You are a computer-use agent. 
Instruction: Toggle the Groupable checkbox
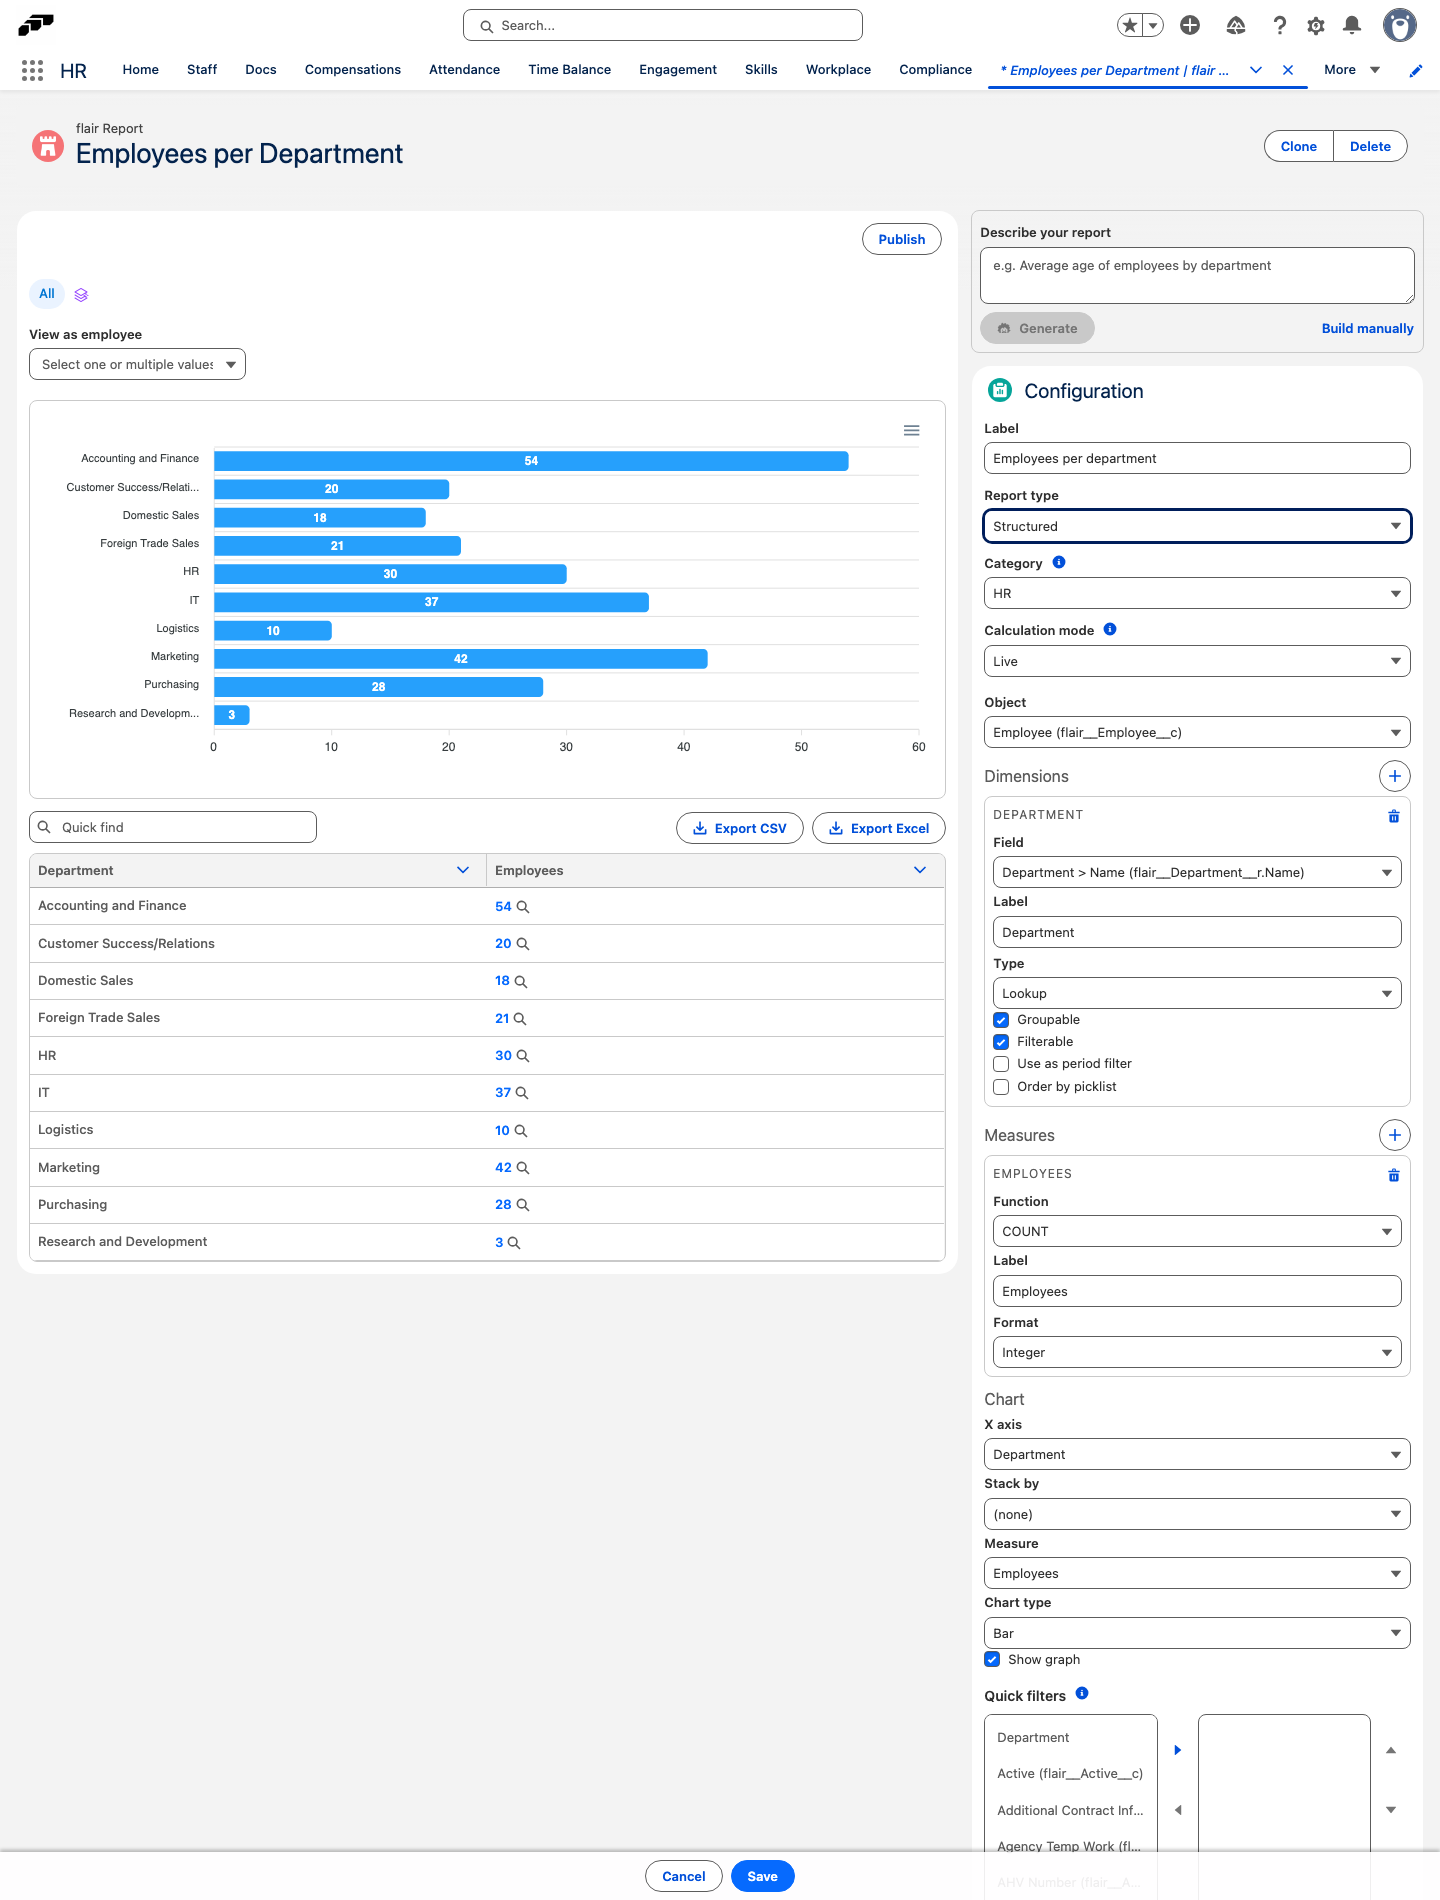[1001, 1020]
